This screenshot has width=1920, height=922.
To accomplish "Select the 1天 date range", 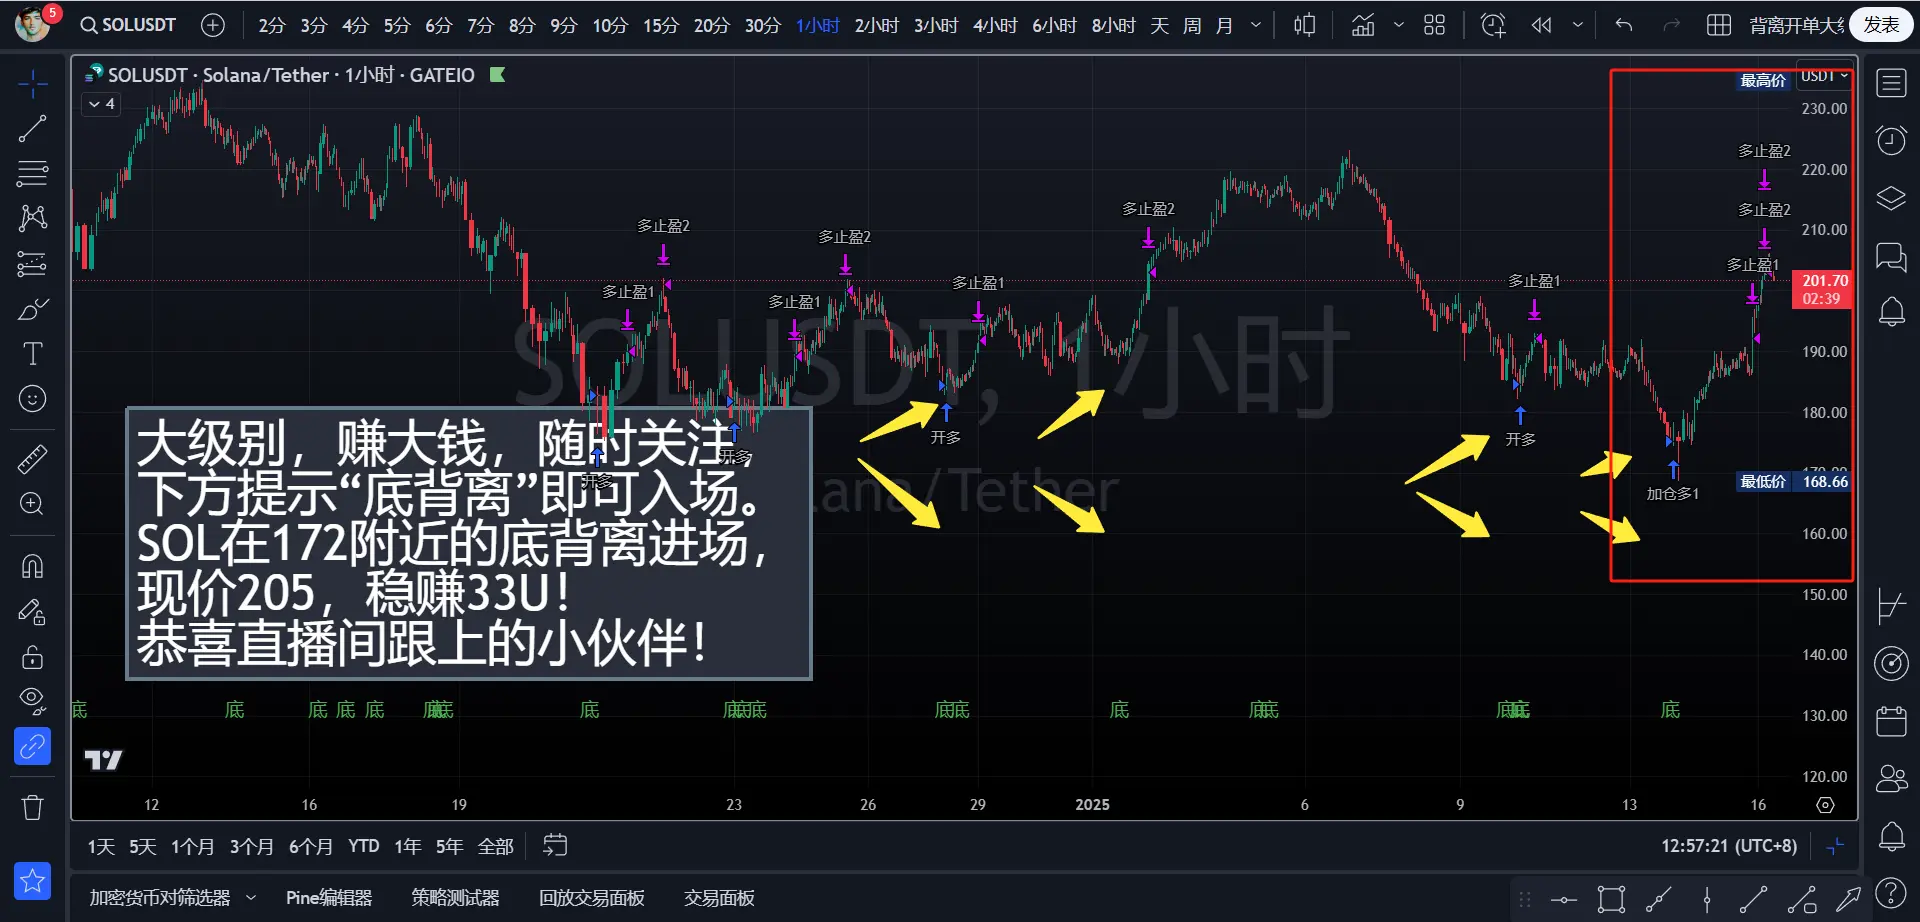I will (x=101, y=846).
